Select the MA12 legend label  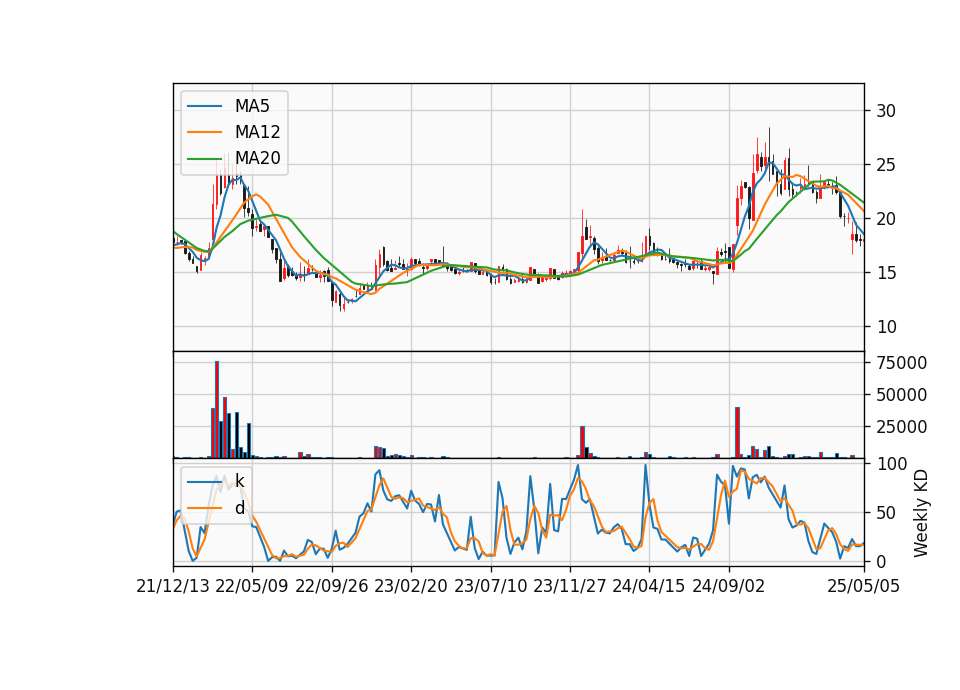click(257, 132)
